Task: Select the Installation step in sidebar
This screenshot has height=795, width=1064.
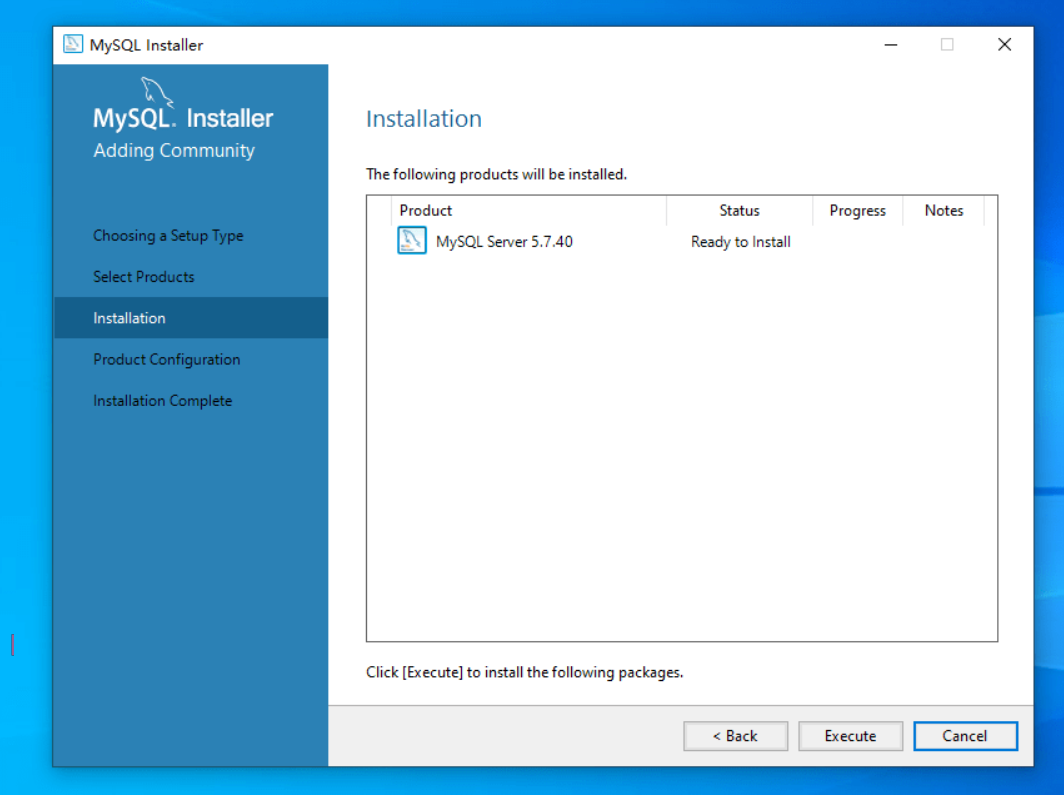Action: coord(191,317)
